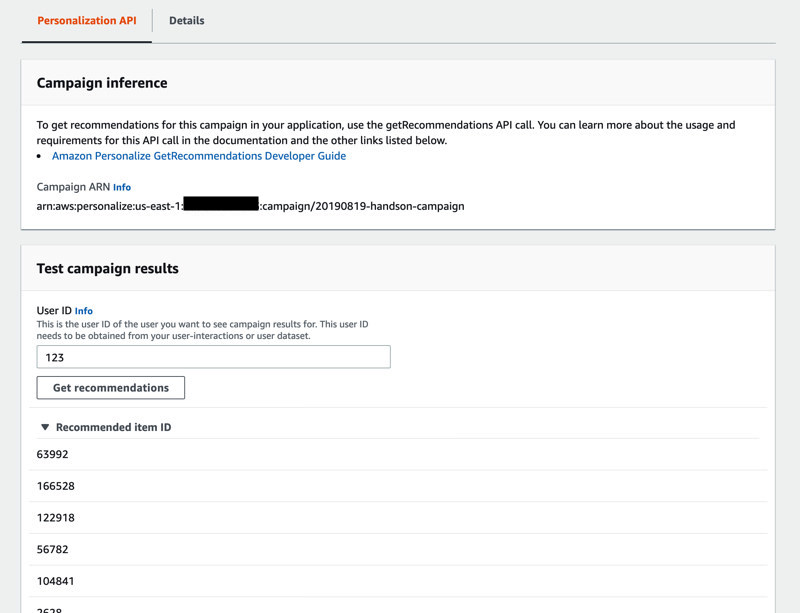Viewport: 800px width, 613px height.
Task: Select the Personalization API tab
Action: pyautogui.click(x=86, y=20)
